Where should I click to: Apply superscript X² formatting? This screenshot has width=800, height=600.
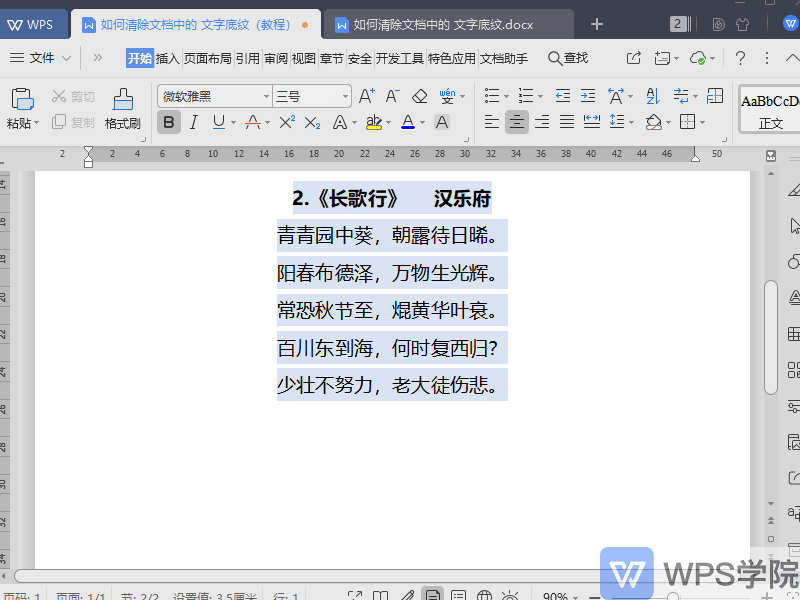coord(287,122)
